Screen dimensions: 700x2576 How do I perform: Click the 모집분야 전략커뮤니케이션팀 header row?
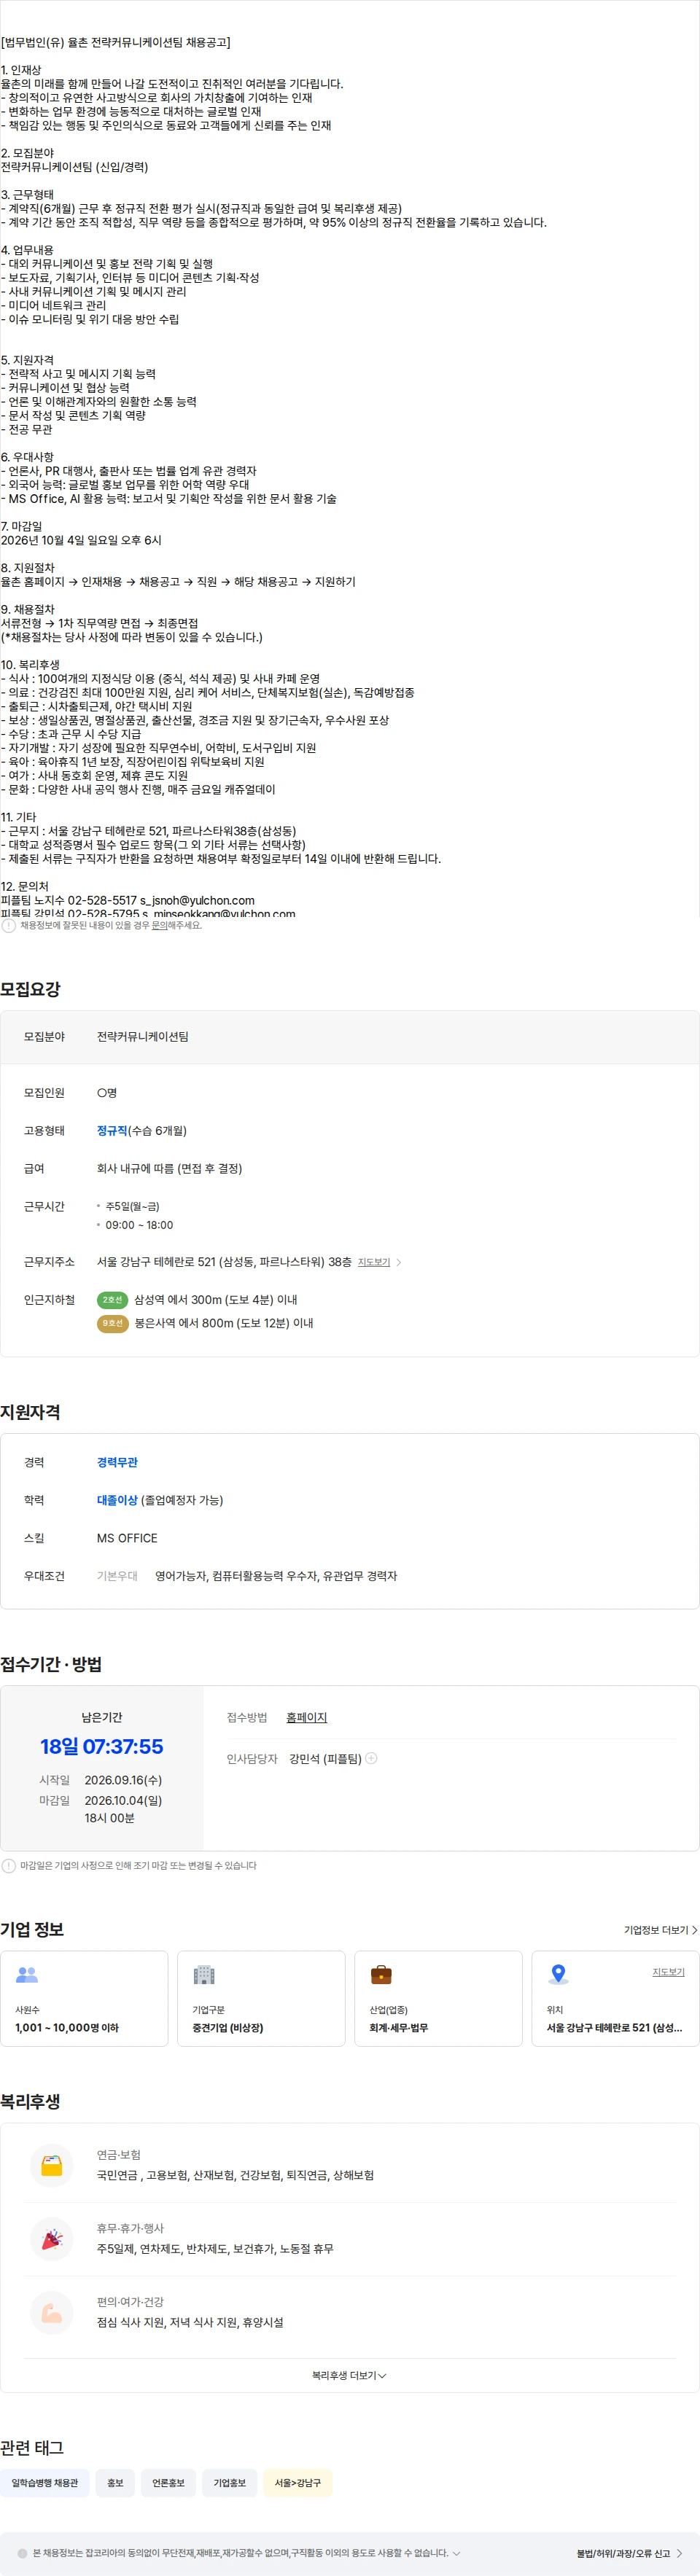click(350, 1037)
